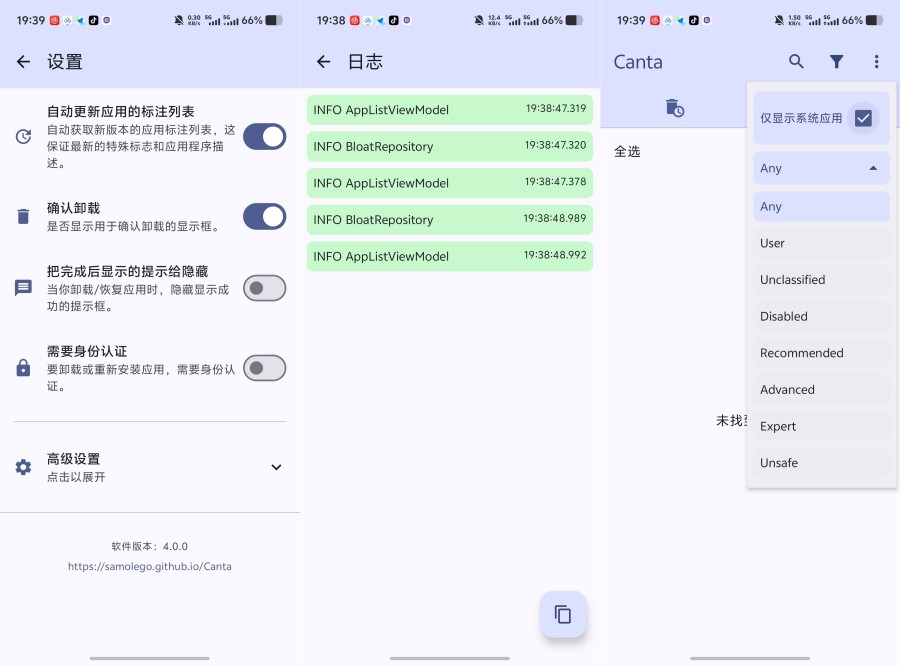
Task: Open the recycle bin history tab
Action: point(674,108)
